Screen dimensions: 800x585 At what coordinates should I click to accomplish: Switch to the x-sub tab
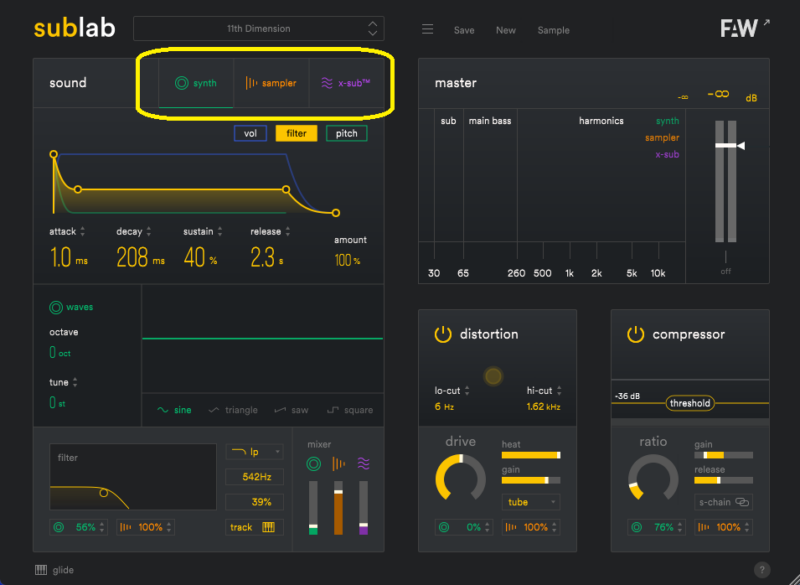click(346, 83)
